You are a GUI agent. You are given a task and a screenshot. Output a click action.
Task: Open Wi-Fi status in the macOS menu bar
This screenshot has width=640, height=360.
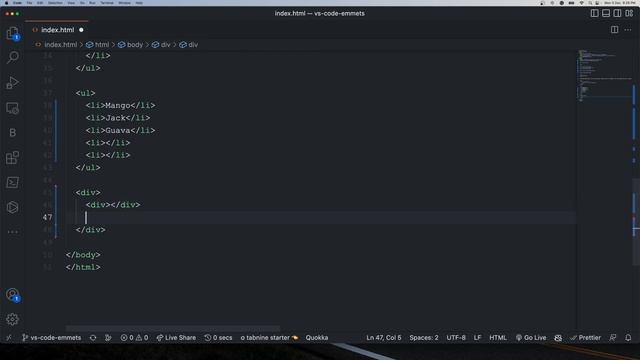click(581, 3)
